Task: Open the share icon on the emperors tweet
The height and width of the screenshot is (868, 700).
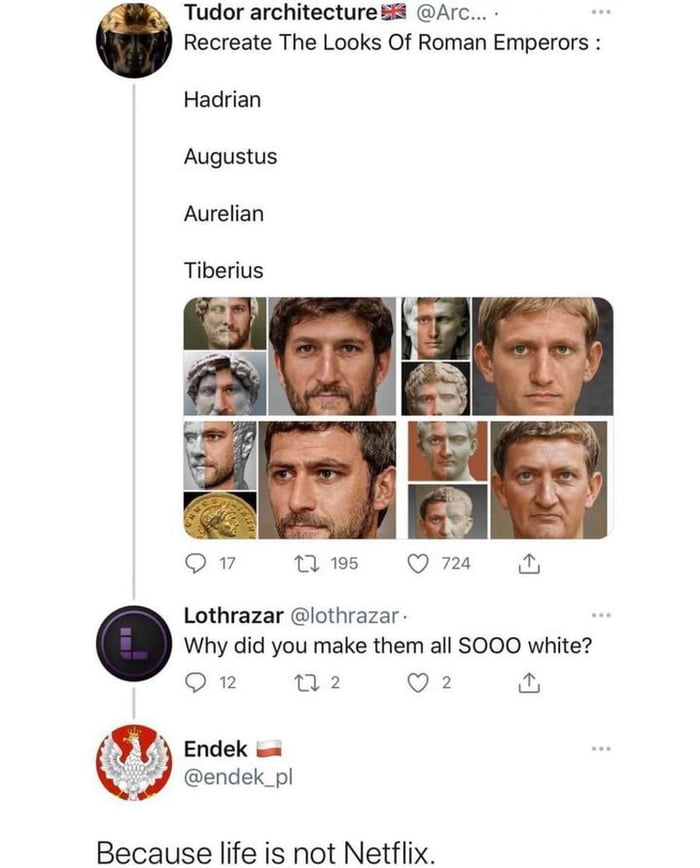Action: (528, 562)
